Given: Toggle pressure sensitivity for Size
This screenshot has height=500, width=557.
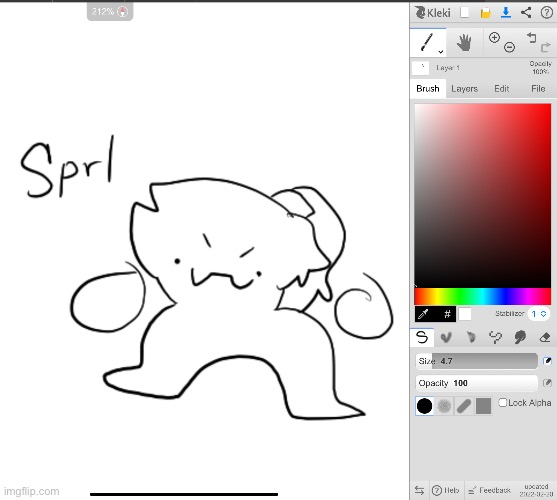Looking at the screenshot, I should tap(547, 361).
